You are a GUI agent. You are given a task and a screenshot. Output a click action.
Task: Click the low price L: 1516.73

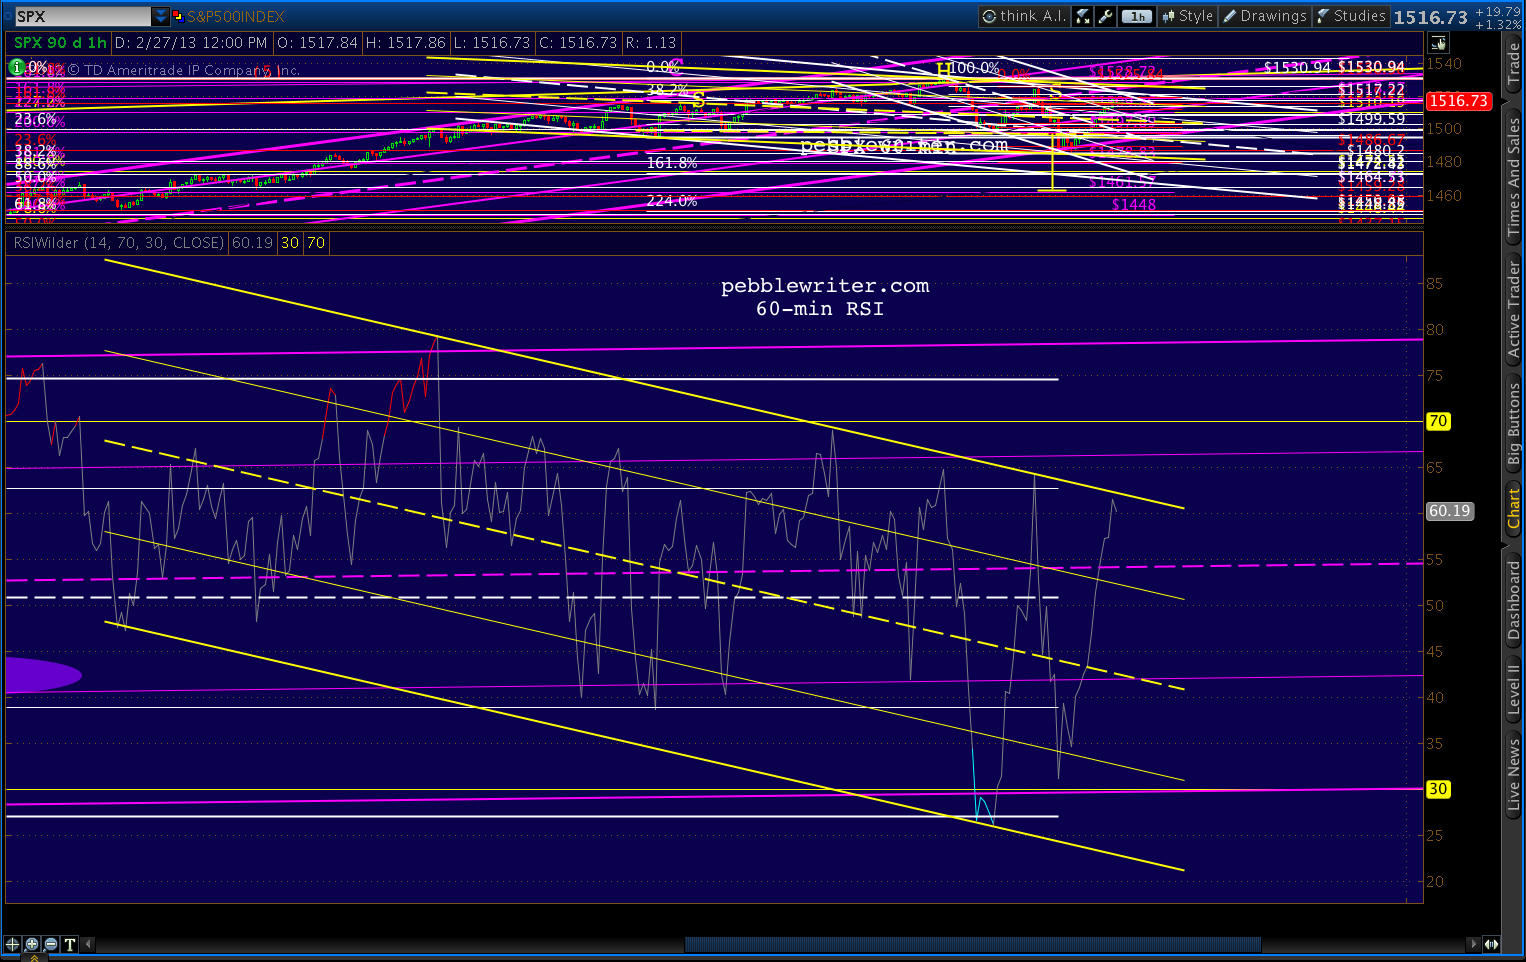(492, 43)
